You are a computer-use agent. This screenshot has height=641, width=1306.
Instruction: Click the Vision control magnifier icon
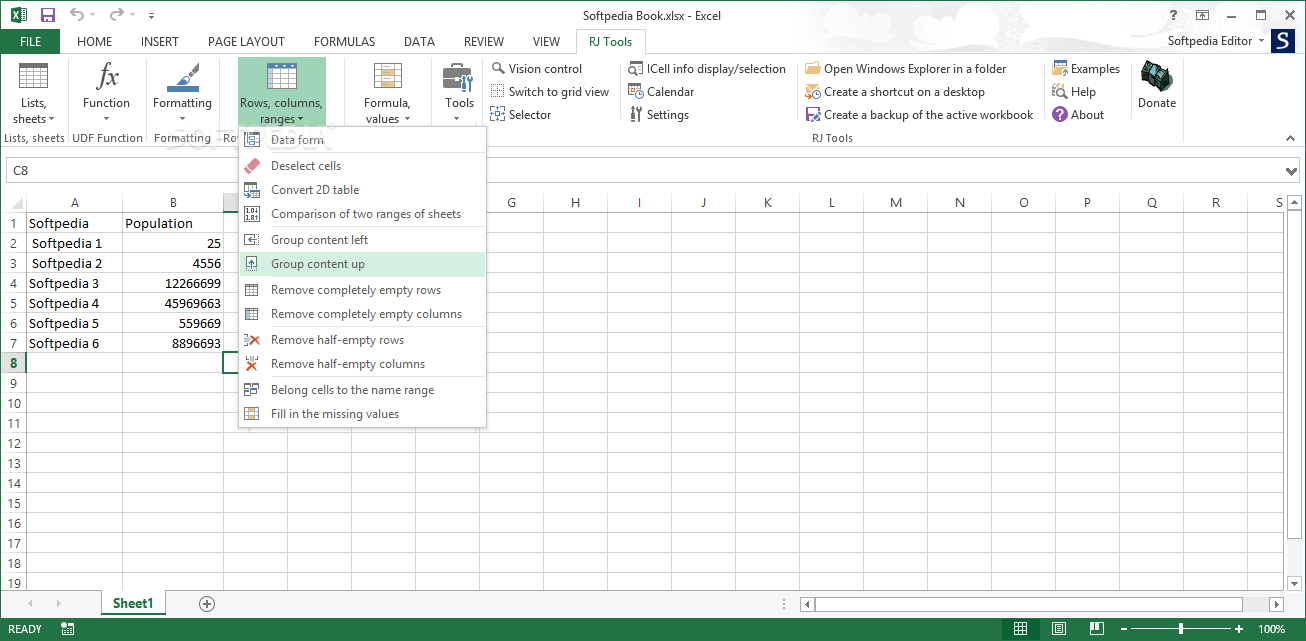498,69
